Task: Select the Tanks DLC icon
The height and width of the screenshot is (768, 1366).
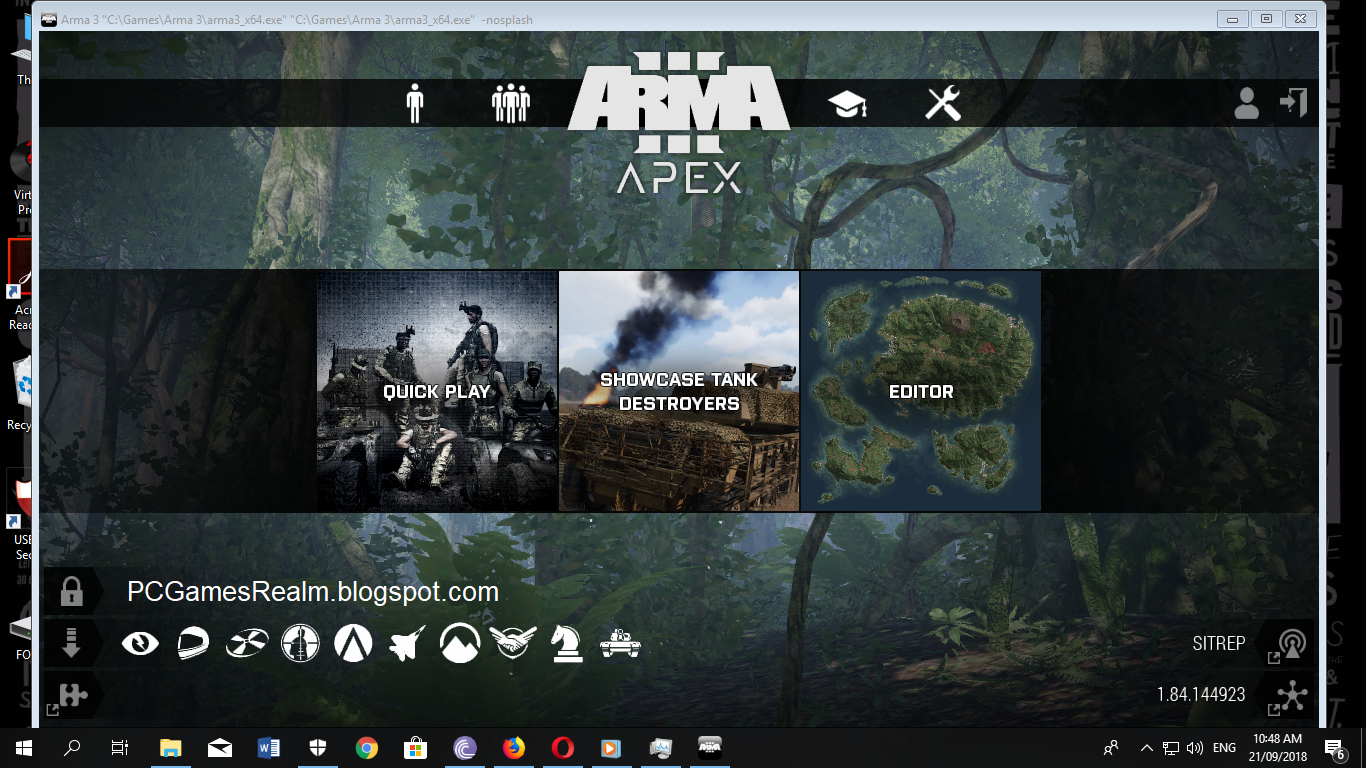Action: [x=620, y=644]
